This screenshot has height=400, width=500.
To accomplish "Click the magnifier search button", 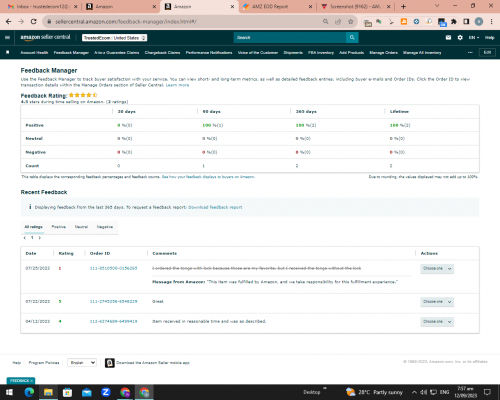I will (x=352, y=38).
